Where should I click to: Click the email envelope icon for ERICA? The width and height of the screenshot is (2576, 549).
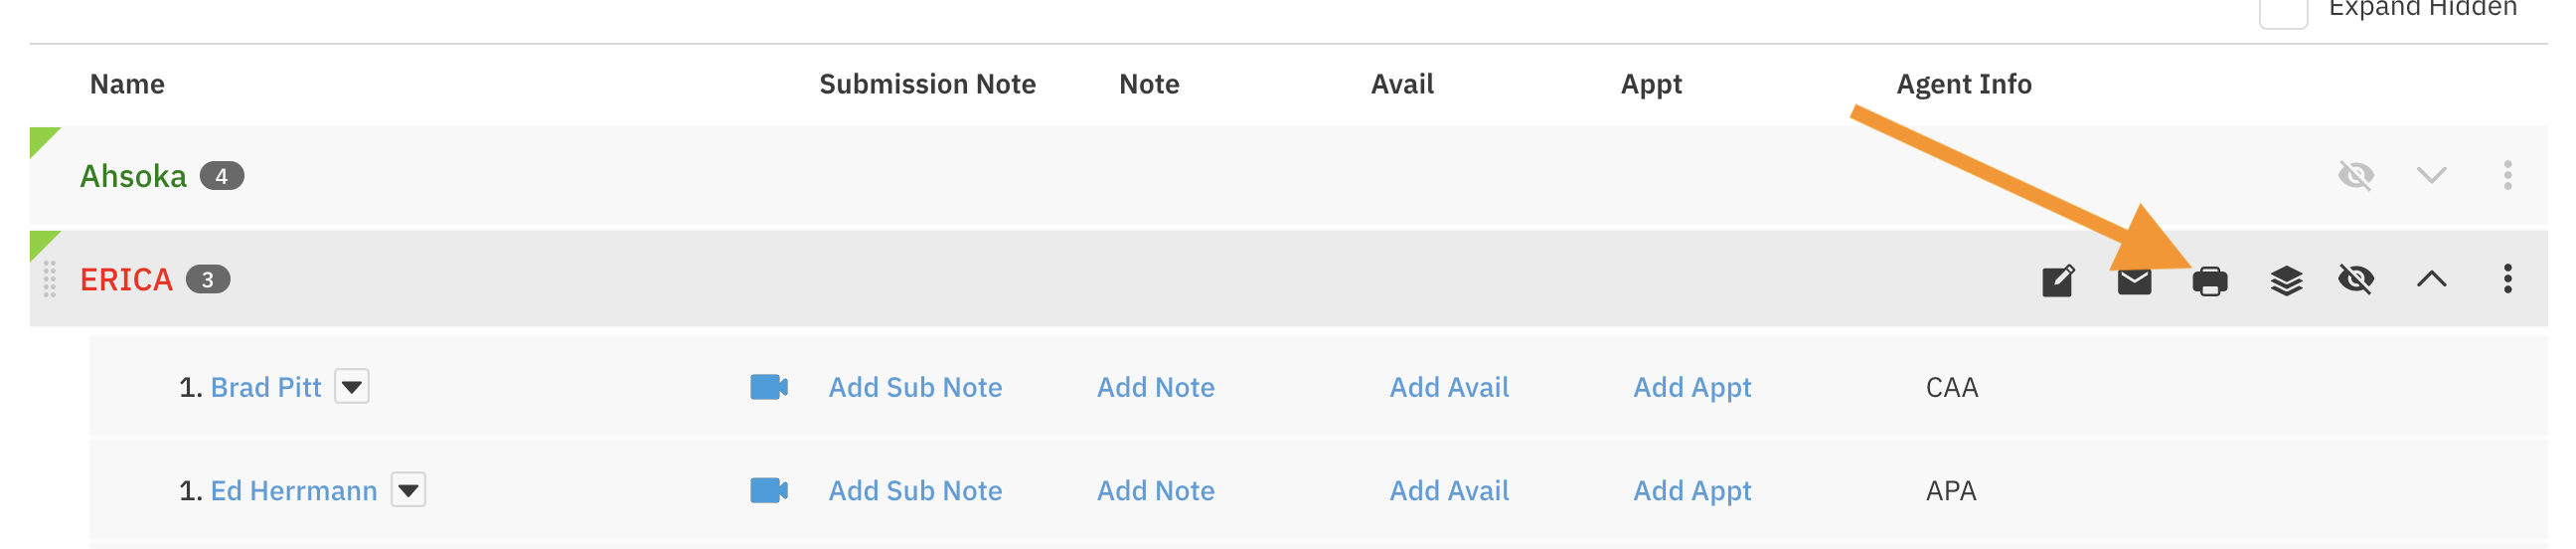tap(2134, 281)
